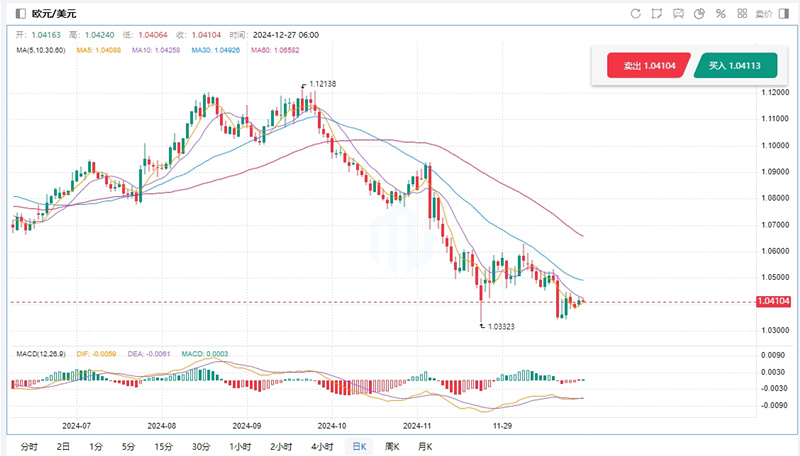Click the percent sign icon
The image size is (800, 456).
coord(721,14)
